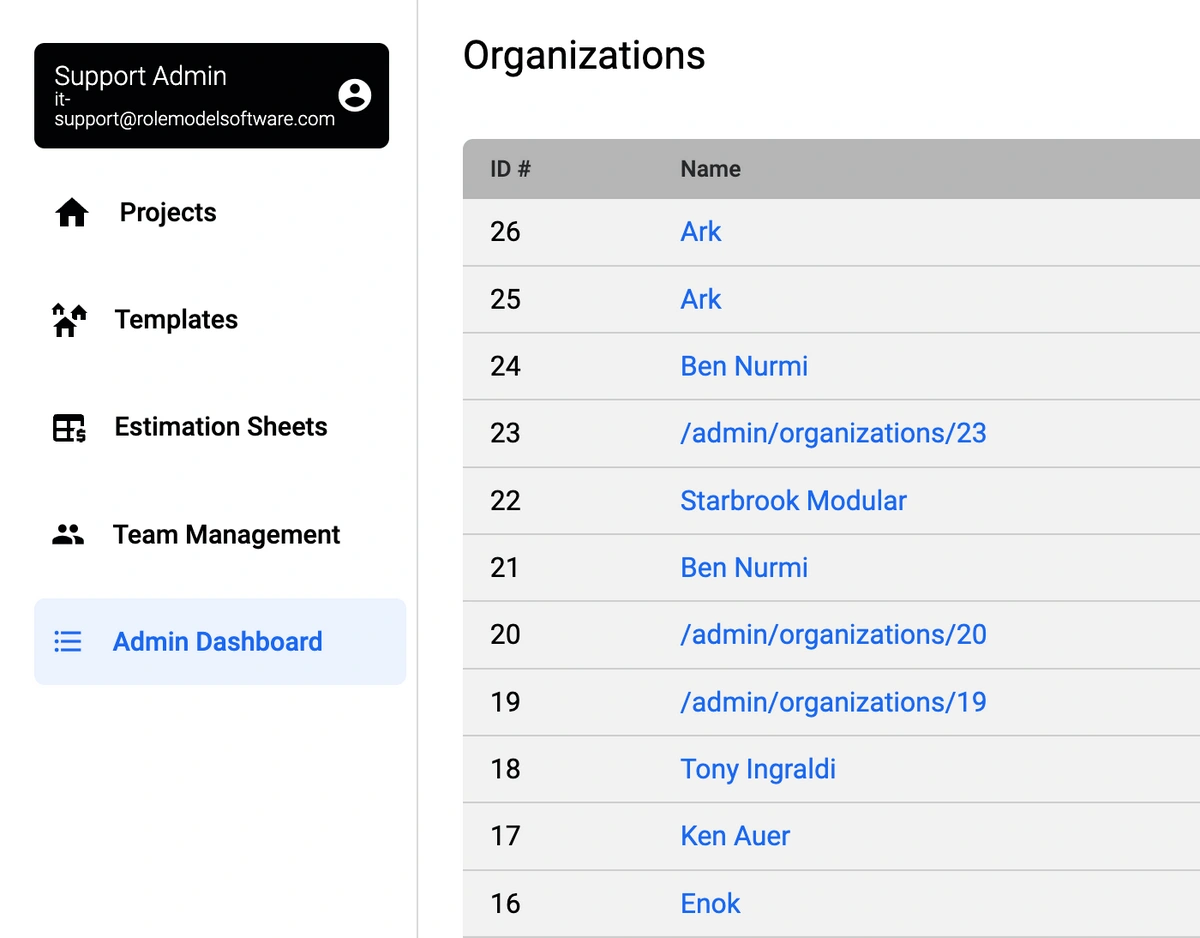Click the ID cell 19

[505, 702]
